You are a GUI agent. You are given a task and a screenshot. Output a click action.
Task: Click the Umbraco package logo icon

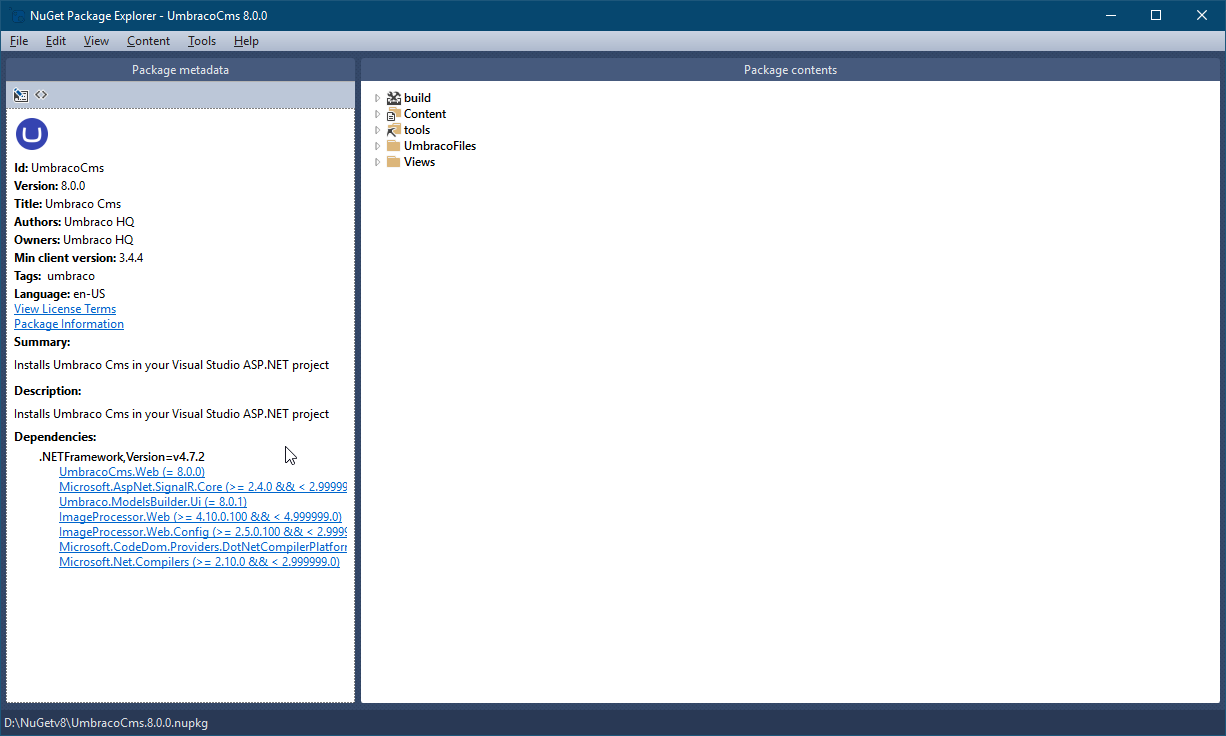pyautogui.click(x=32, y=135)
